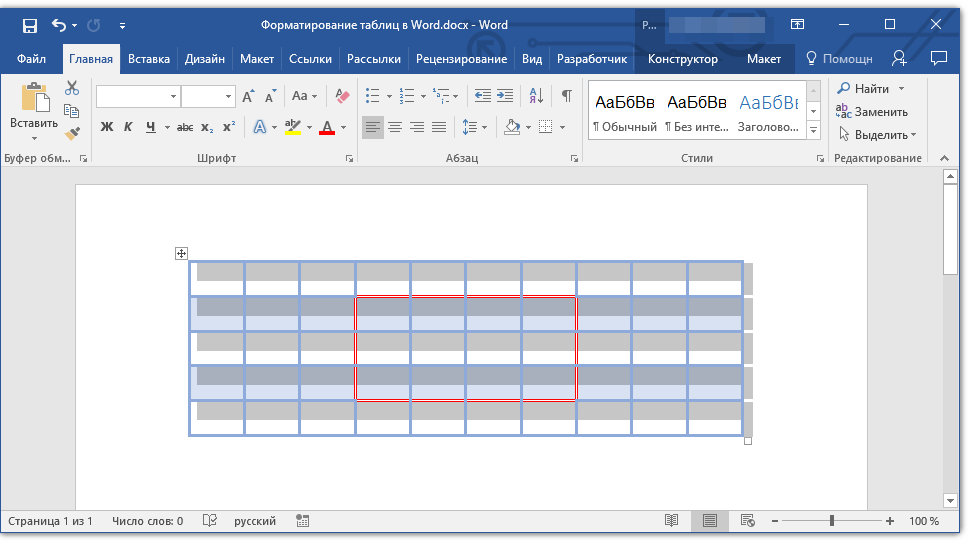
Task: Click the Cut scissors icon
Action: 72,89
